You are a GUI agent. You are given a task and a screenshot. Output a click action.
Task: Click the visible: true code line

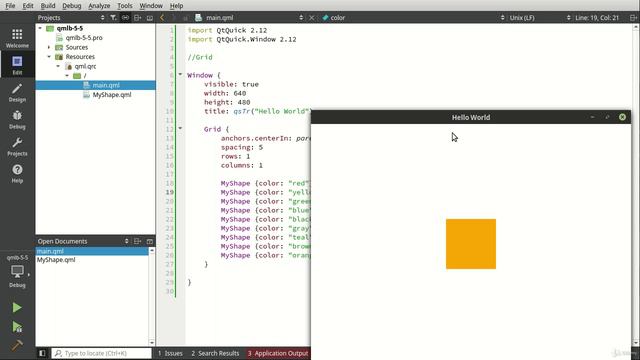(231, 84)
